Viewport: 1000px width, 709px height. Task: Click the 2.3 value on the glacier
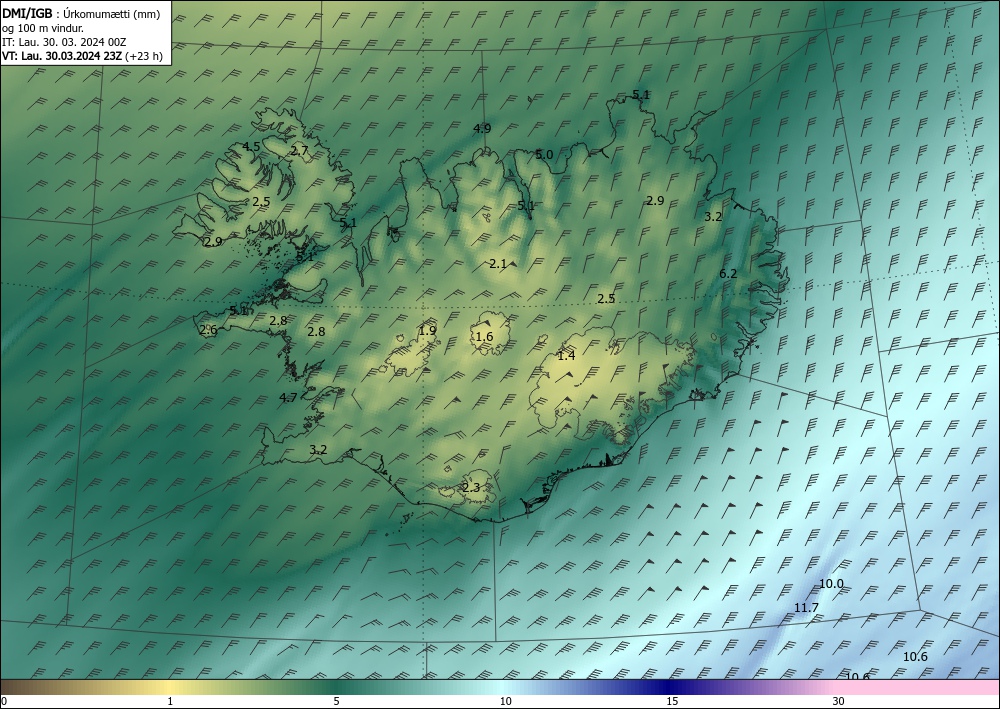click(x=471, y=488)
